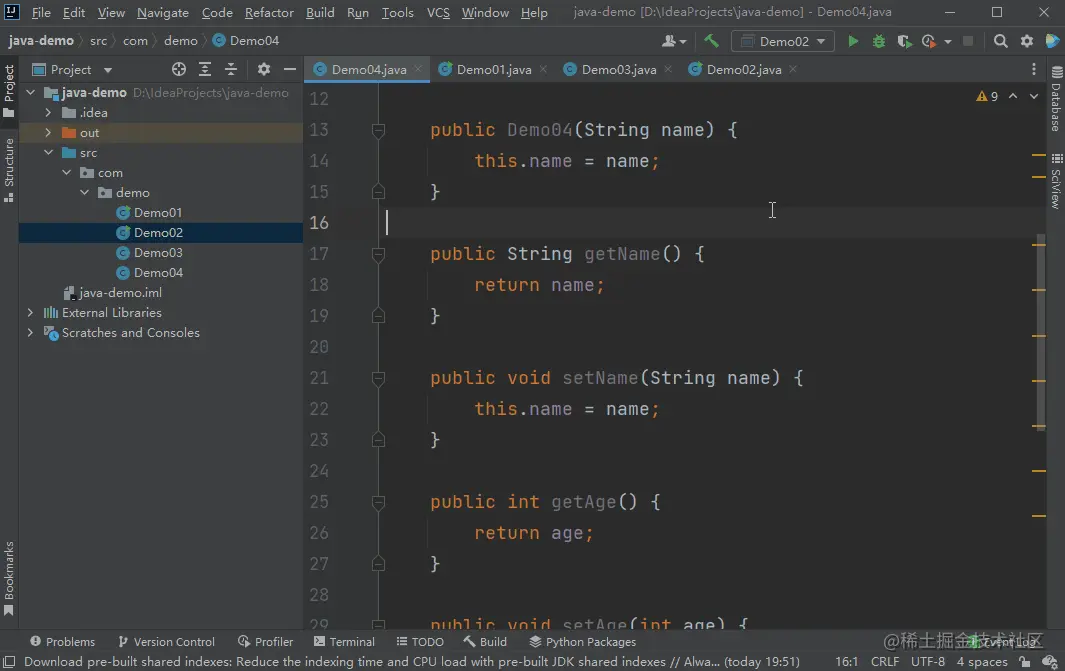The width and height of the screenshot is (1065, 671).
Task: Open the TODO tool window
Action: pos(420,642)
